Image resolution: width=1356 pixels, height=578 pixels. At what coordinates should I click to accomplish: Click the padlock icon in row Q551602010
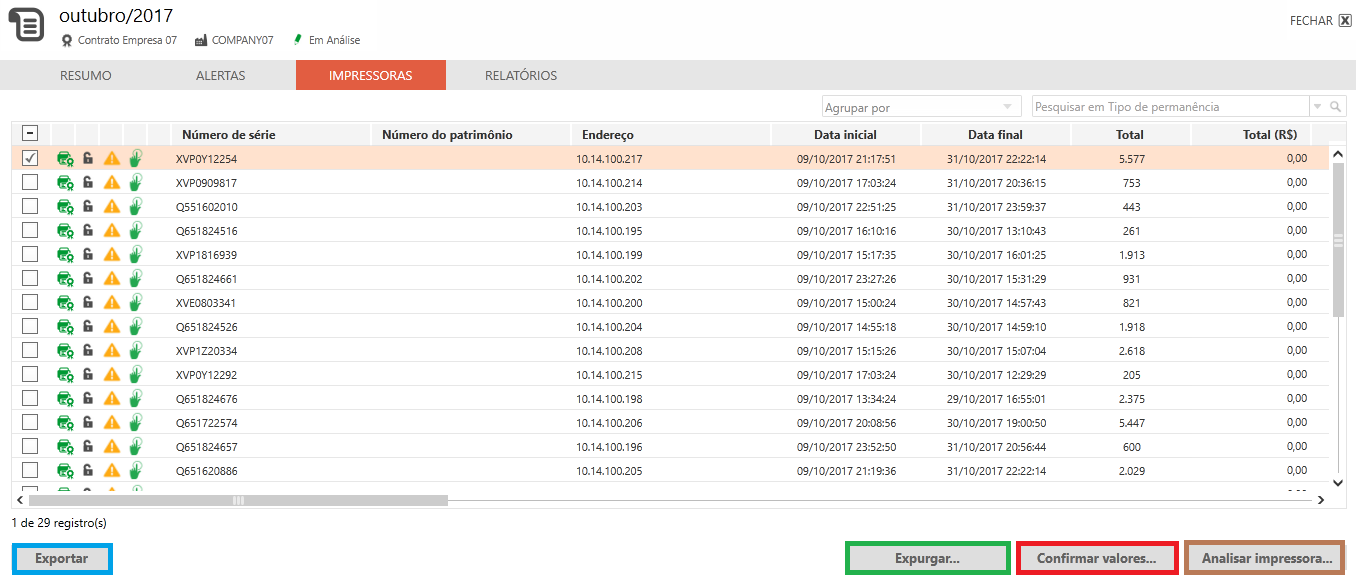tap(88, 206)
